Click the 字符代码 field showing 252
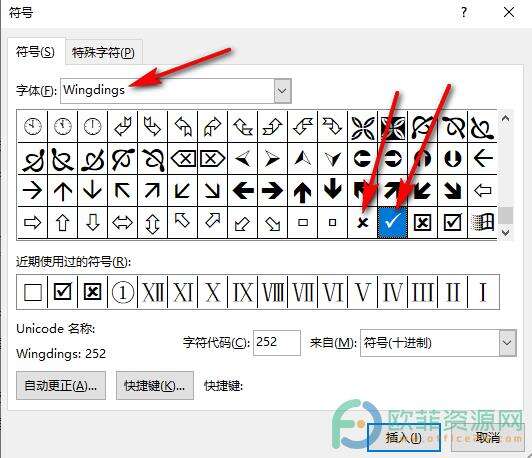The width and height of the screenshot is (532, 458). pos(277,343)
